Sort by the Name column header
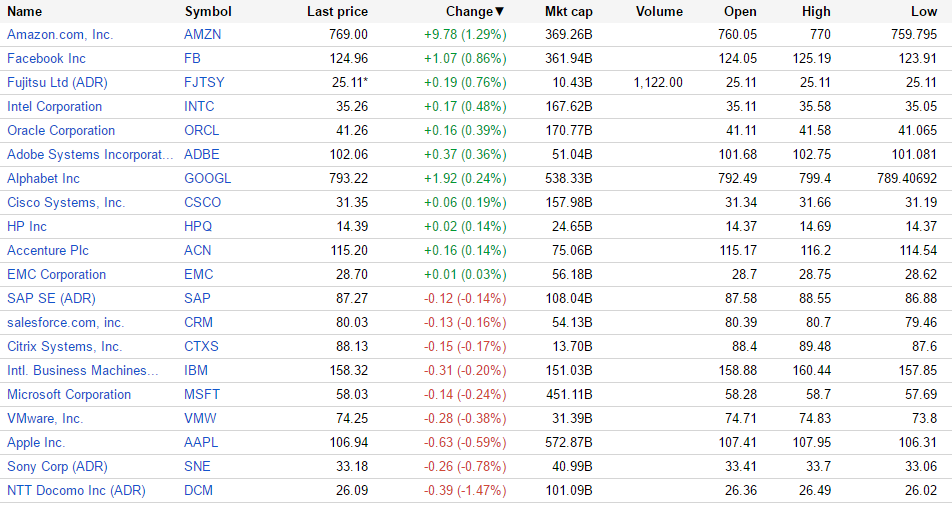Screen dimensions: 952x506 pyautogui.click(x=25, y=12)
